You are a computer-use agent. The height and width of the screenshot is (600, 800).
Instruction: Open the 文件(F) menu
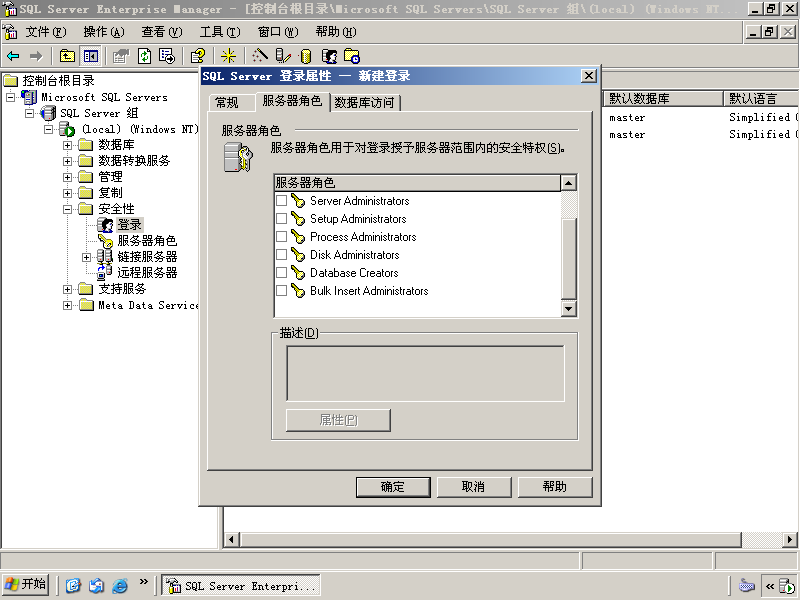[x=45, y=32]
